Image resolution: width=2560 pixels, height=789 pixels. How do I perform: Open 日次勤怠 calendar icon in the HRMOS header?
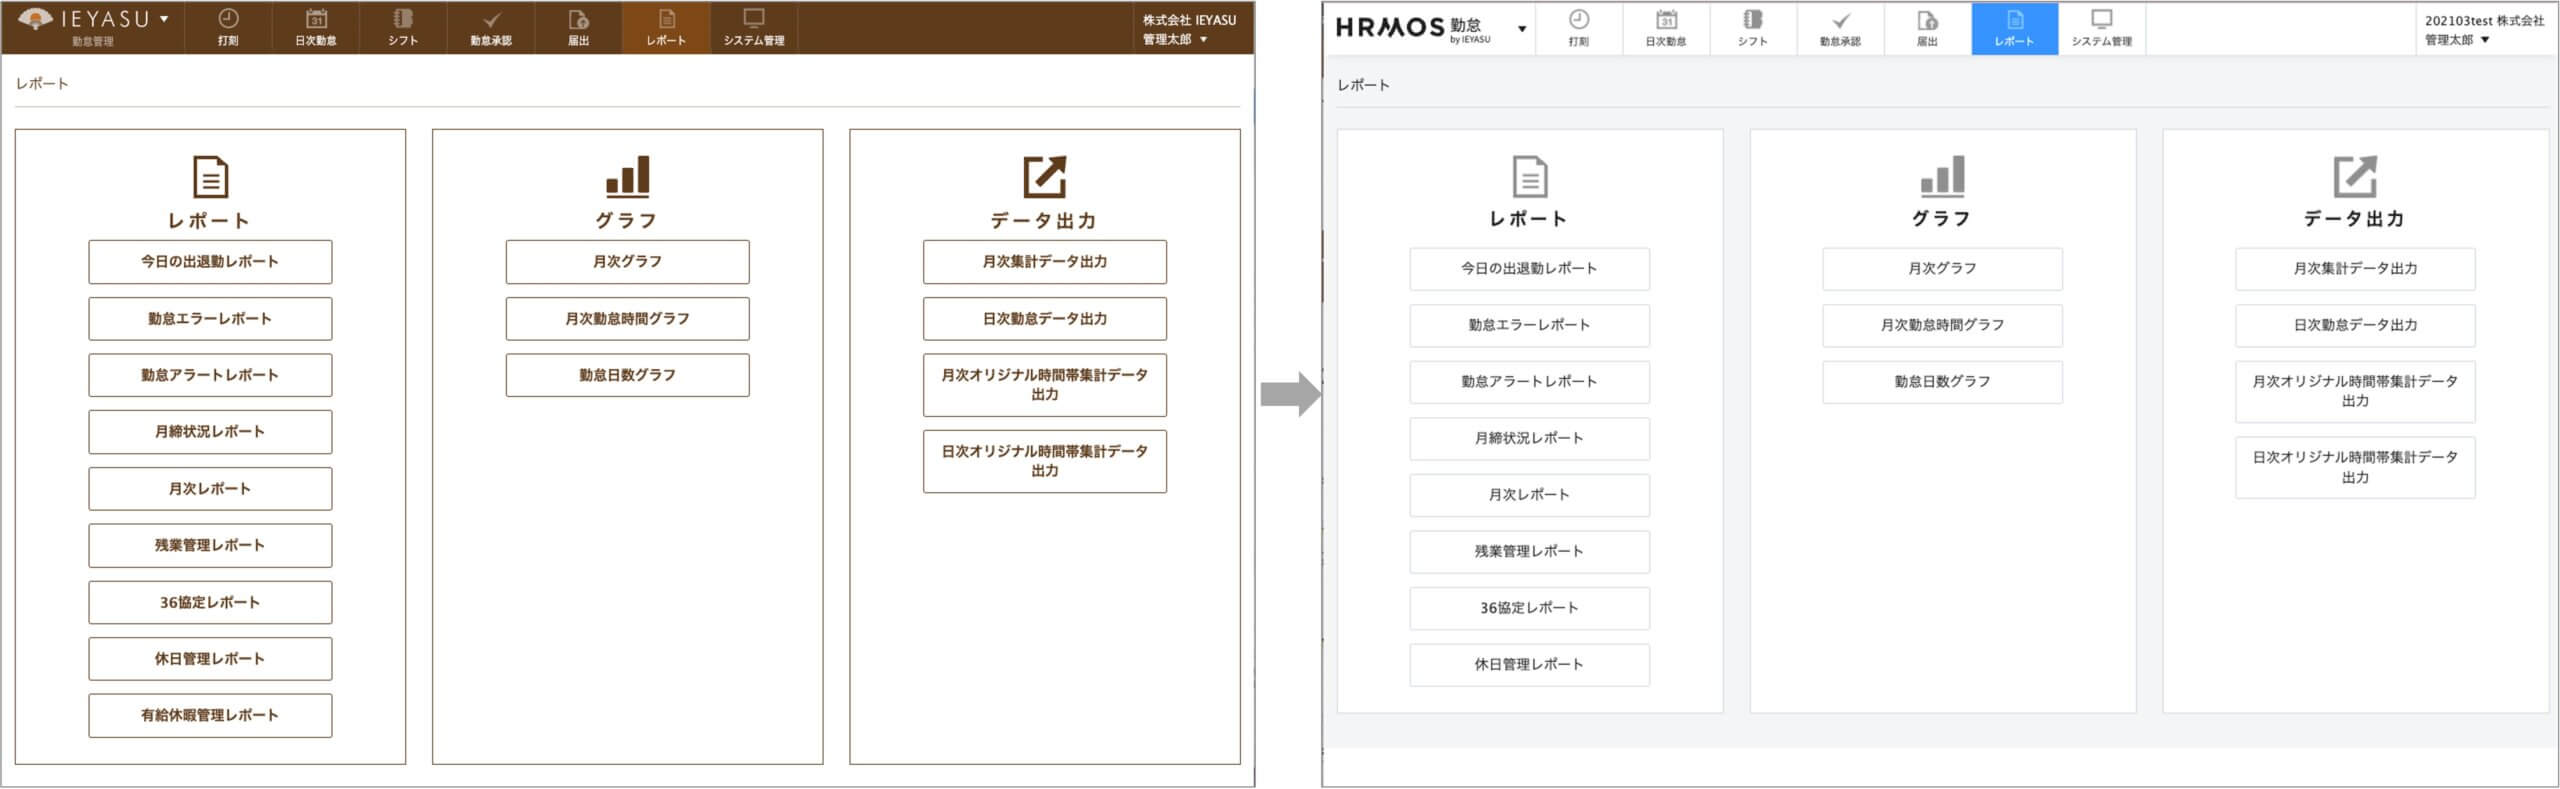pos(1666,20)
